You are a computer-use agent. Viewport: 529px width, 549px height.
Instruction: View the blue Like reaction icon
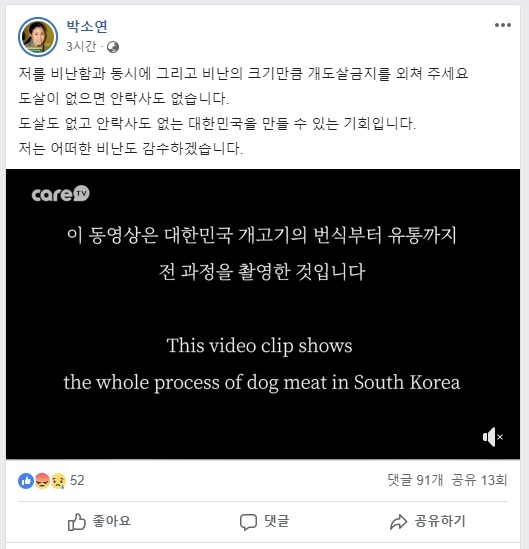pyautogui.click(x=26, y=481)
